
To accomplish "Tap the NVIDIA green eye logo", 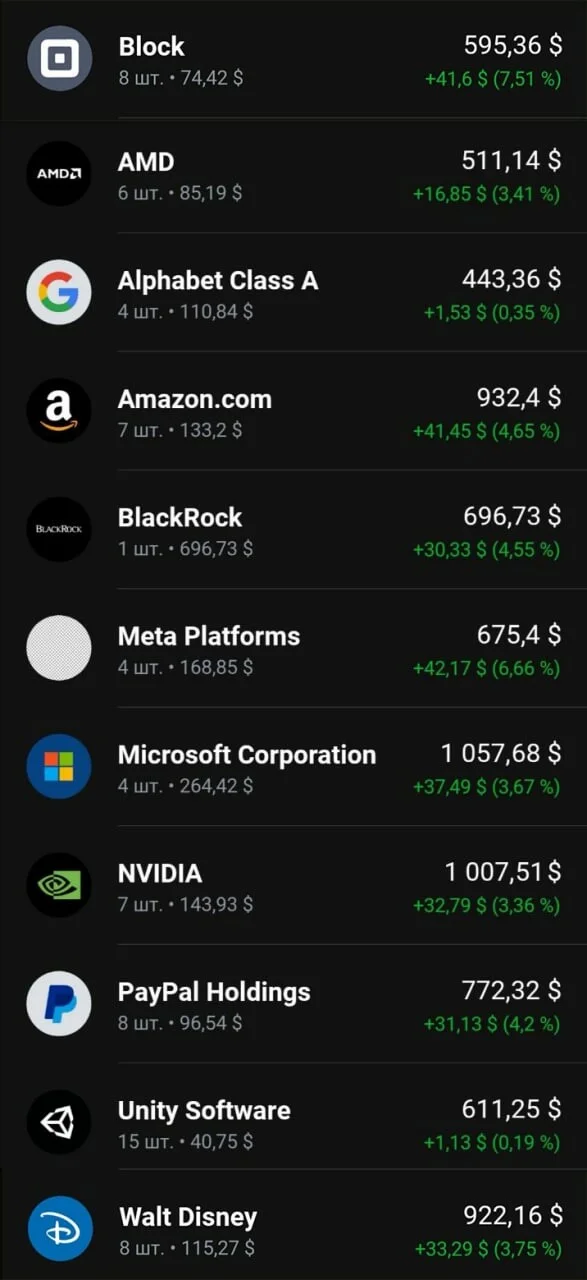I will coord(59,885).
